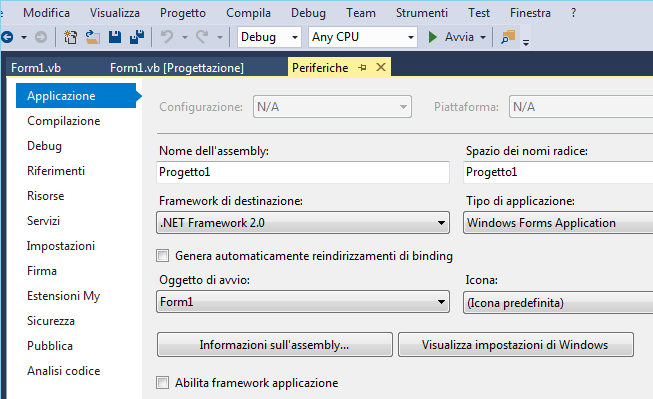The height and width of the screenshot is (399, 653).
Task: Open the Team menu
Action: [361, 13]
